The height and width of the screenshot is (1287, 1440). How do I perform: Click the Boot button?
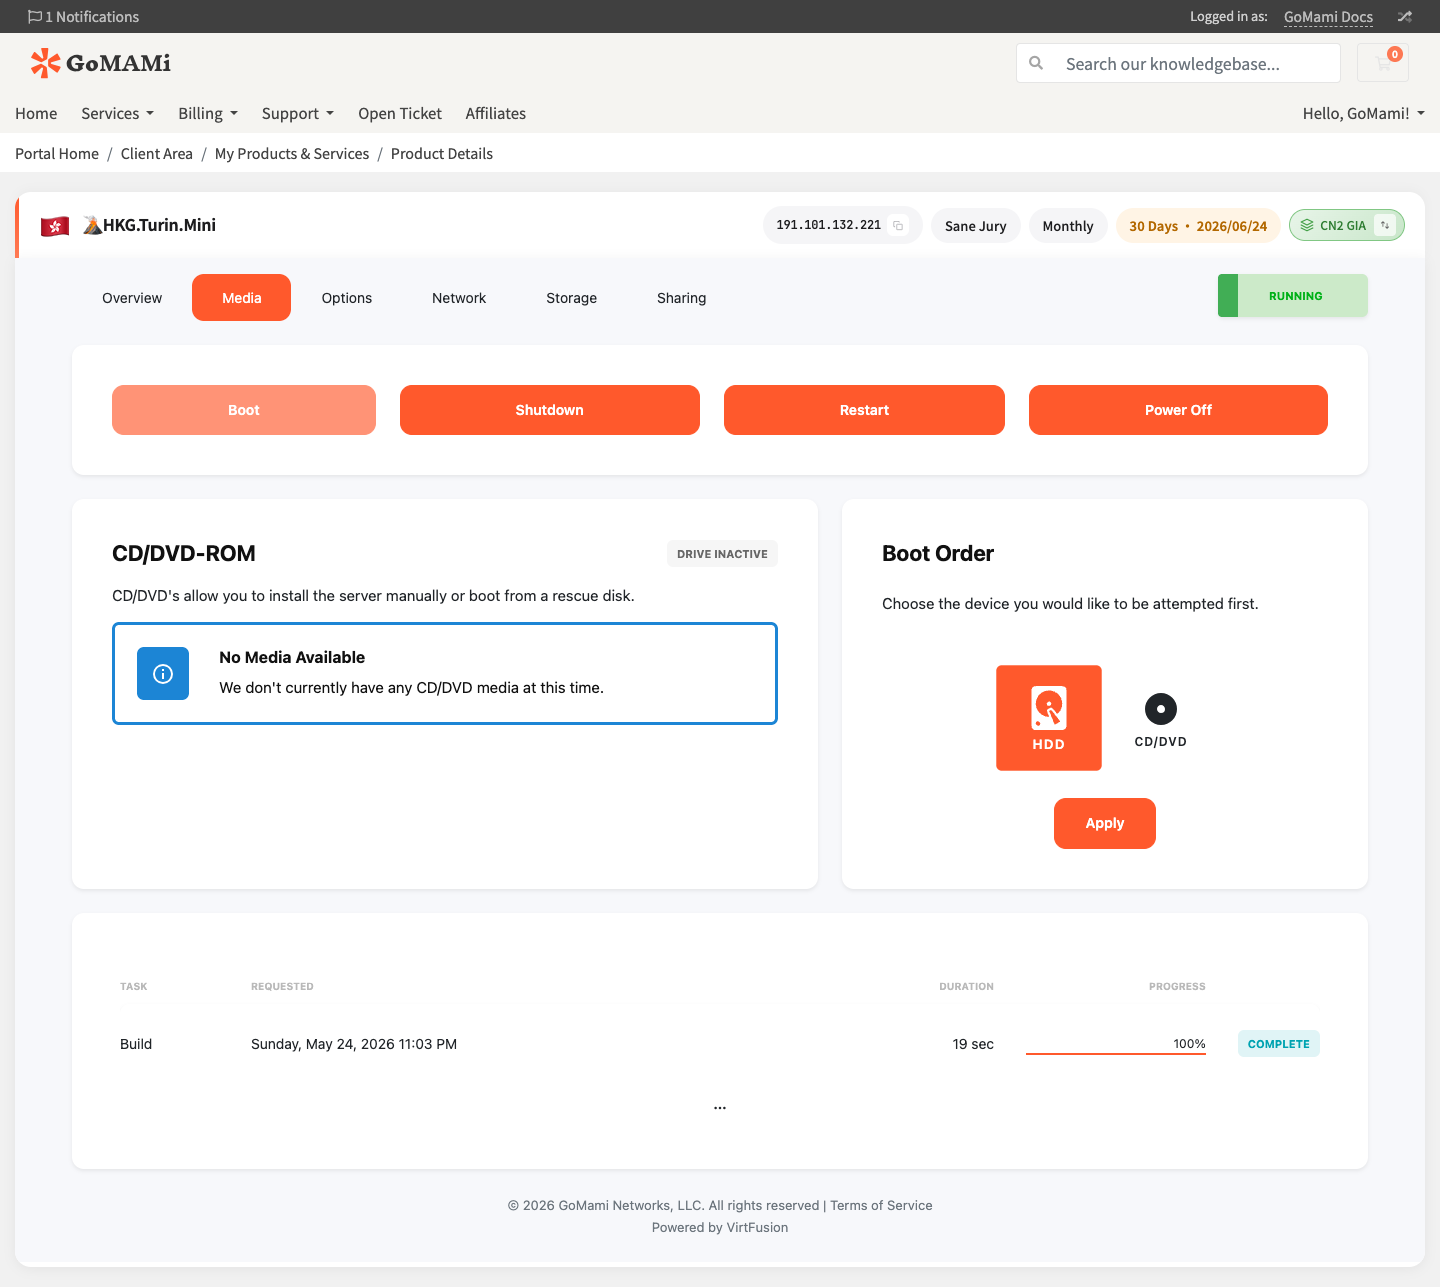(x=244, y=410)
